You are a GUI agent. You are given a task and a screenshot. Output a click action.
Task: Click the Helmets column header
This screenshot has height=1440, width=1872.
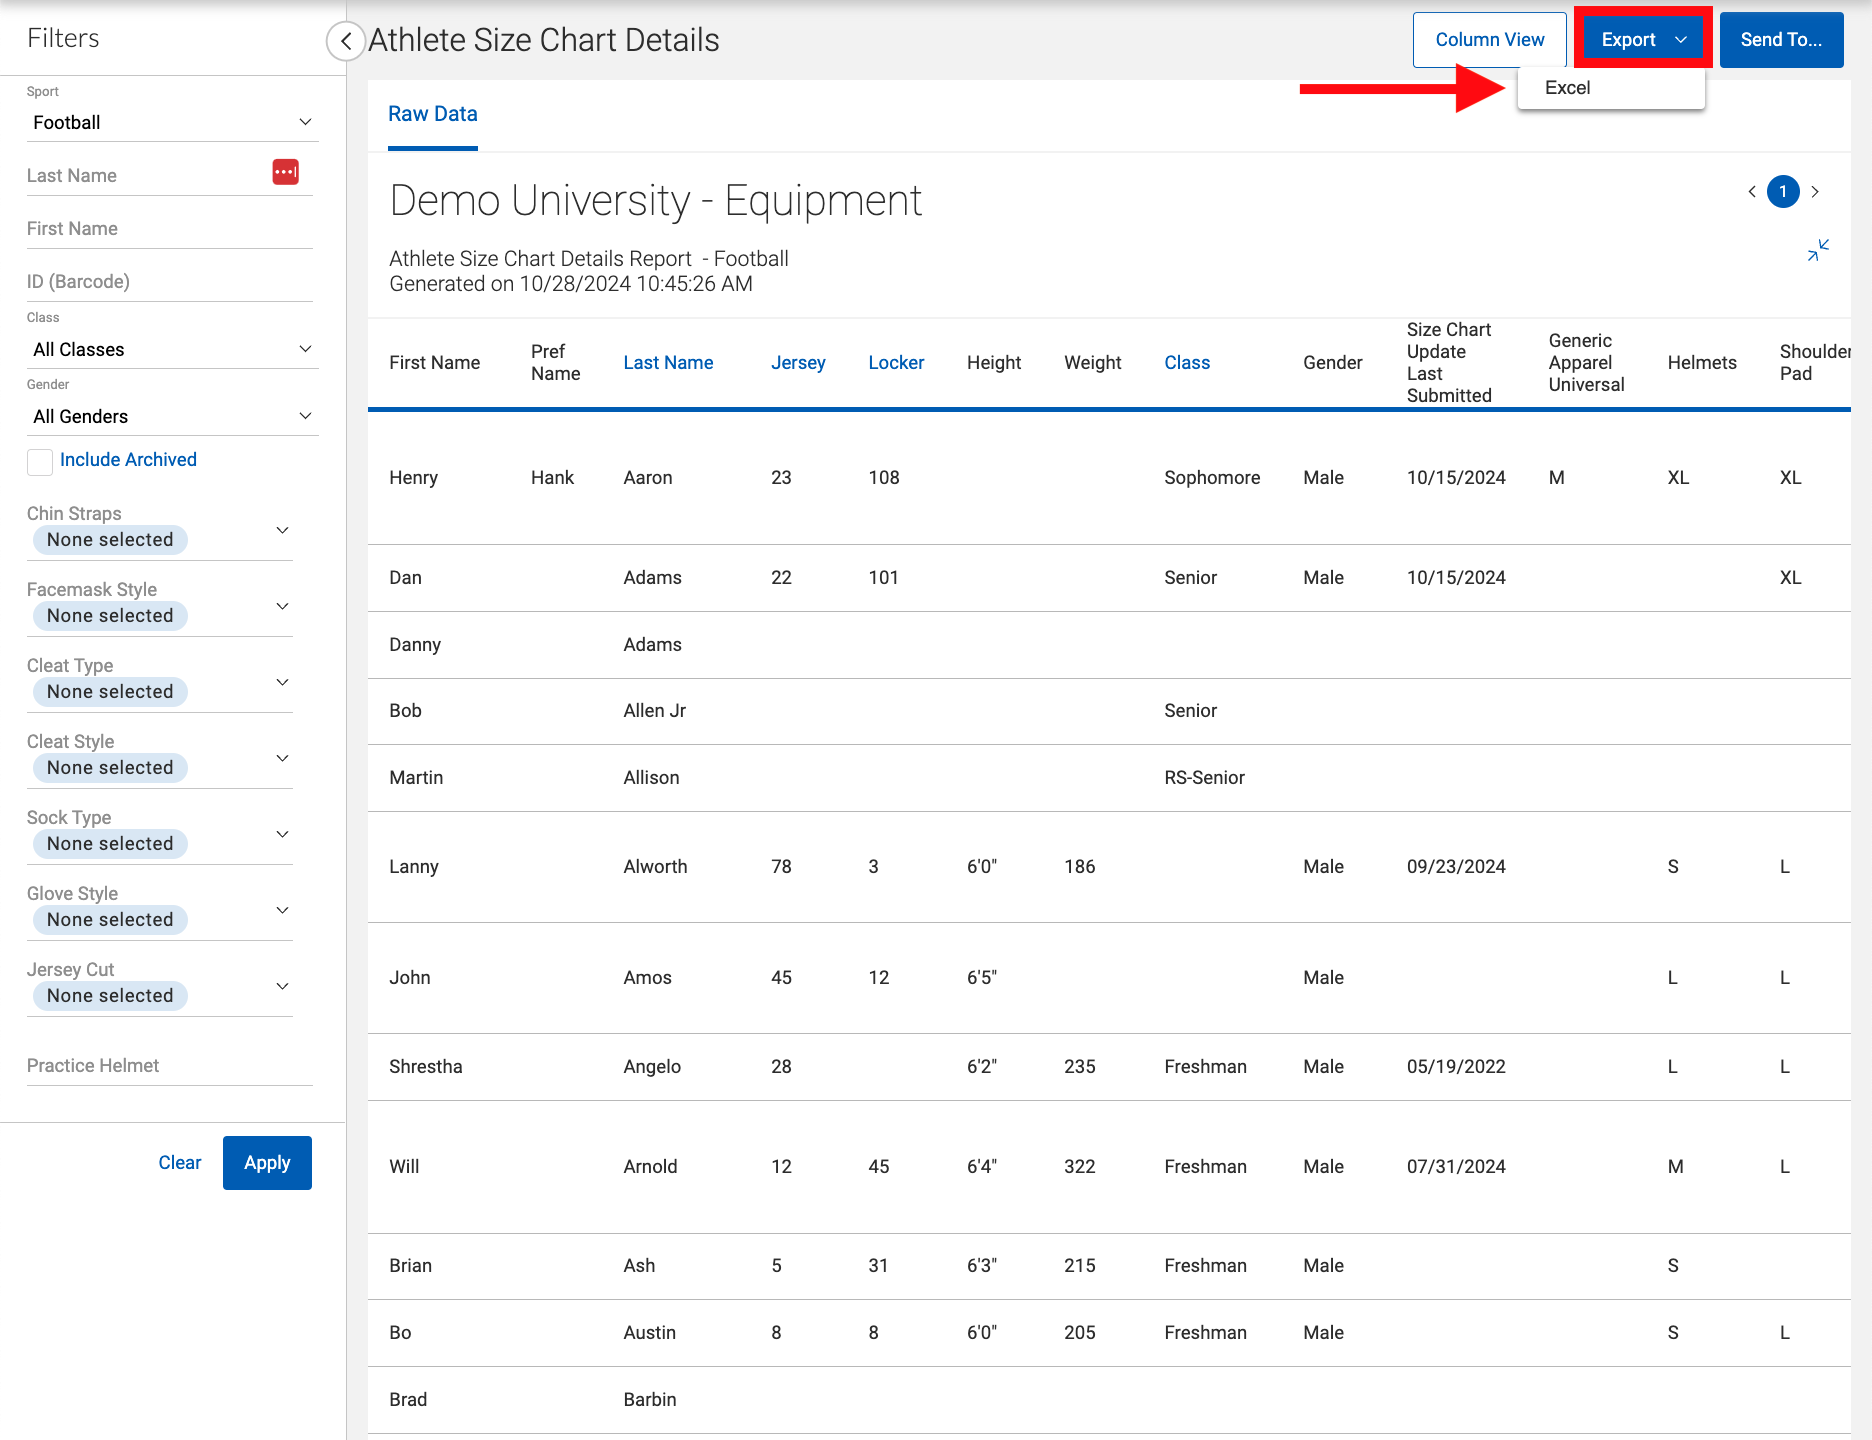coord(1702,363)
